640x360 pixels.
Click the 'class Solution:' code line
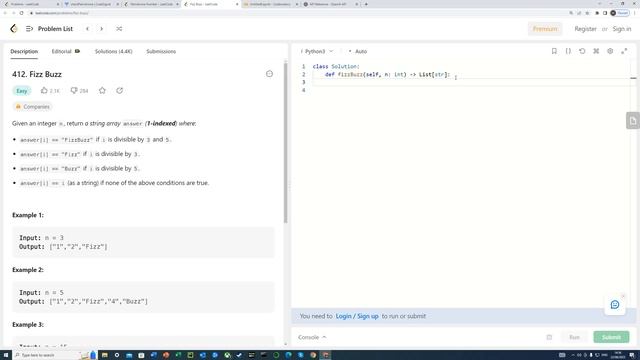pyautogui.click(x=336, y=66)
